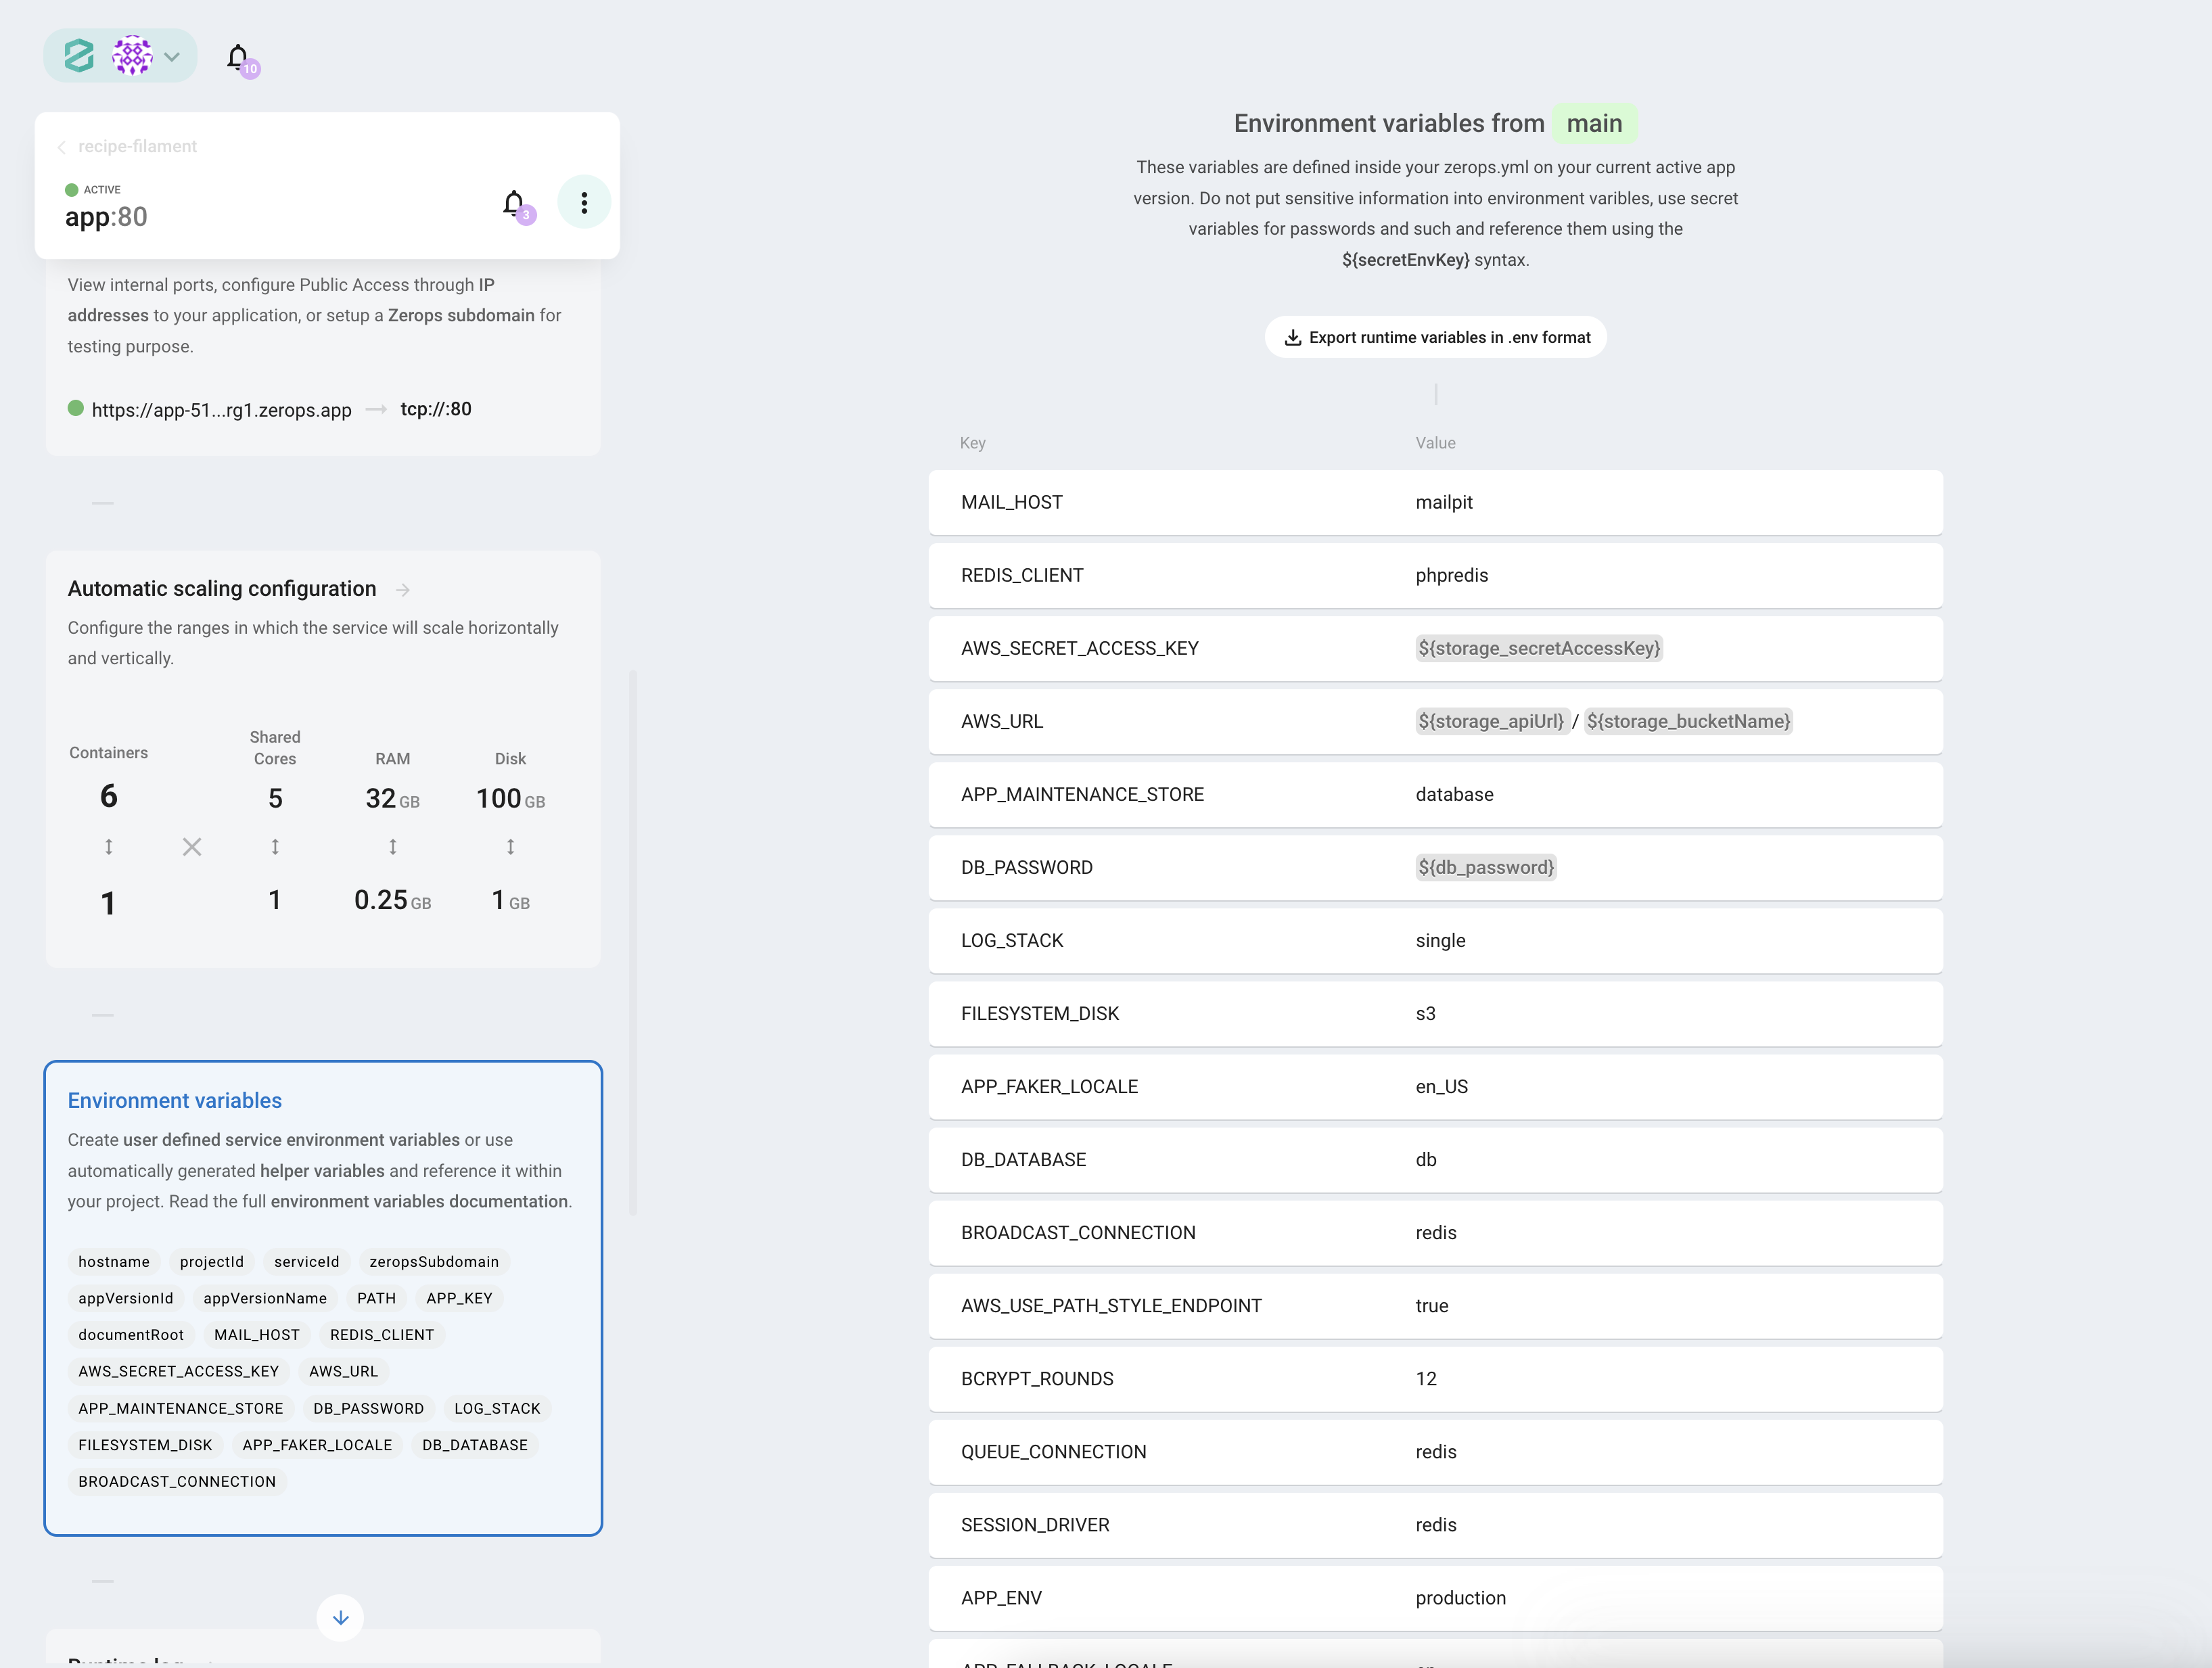
Task: Click the download icon on Export button
Action: pyautogui.click(x=1292, y=338)
